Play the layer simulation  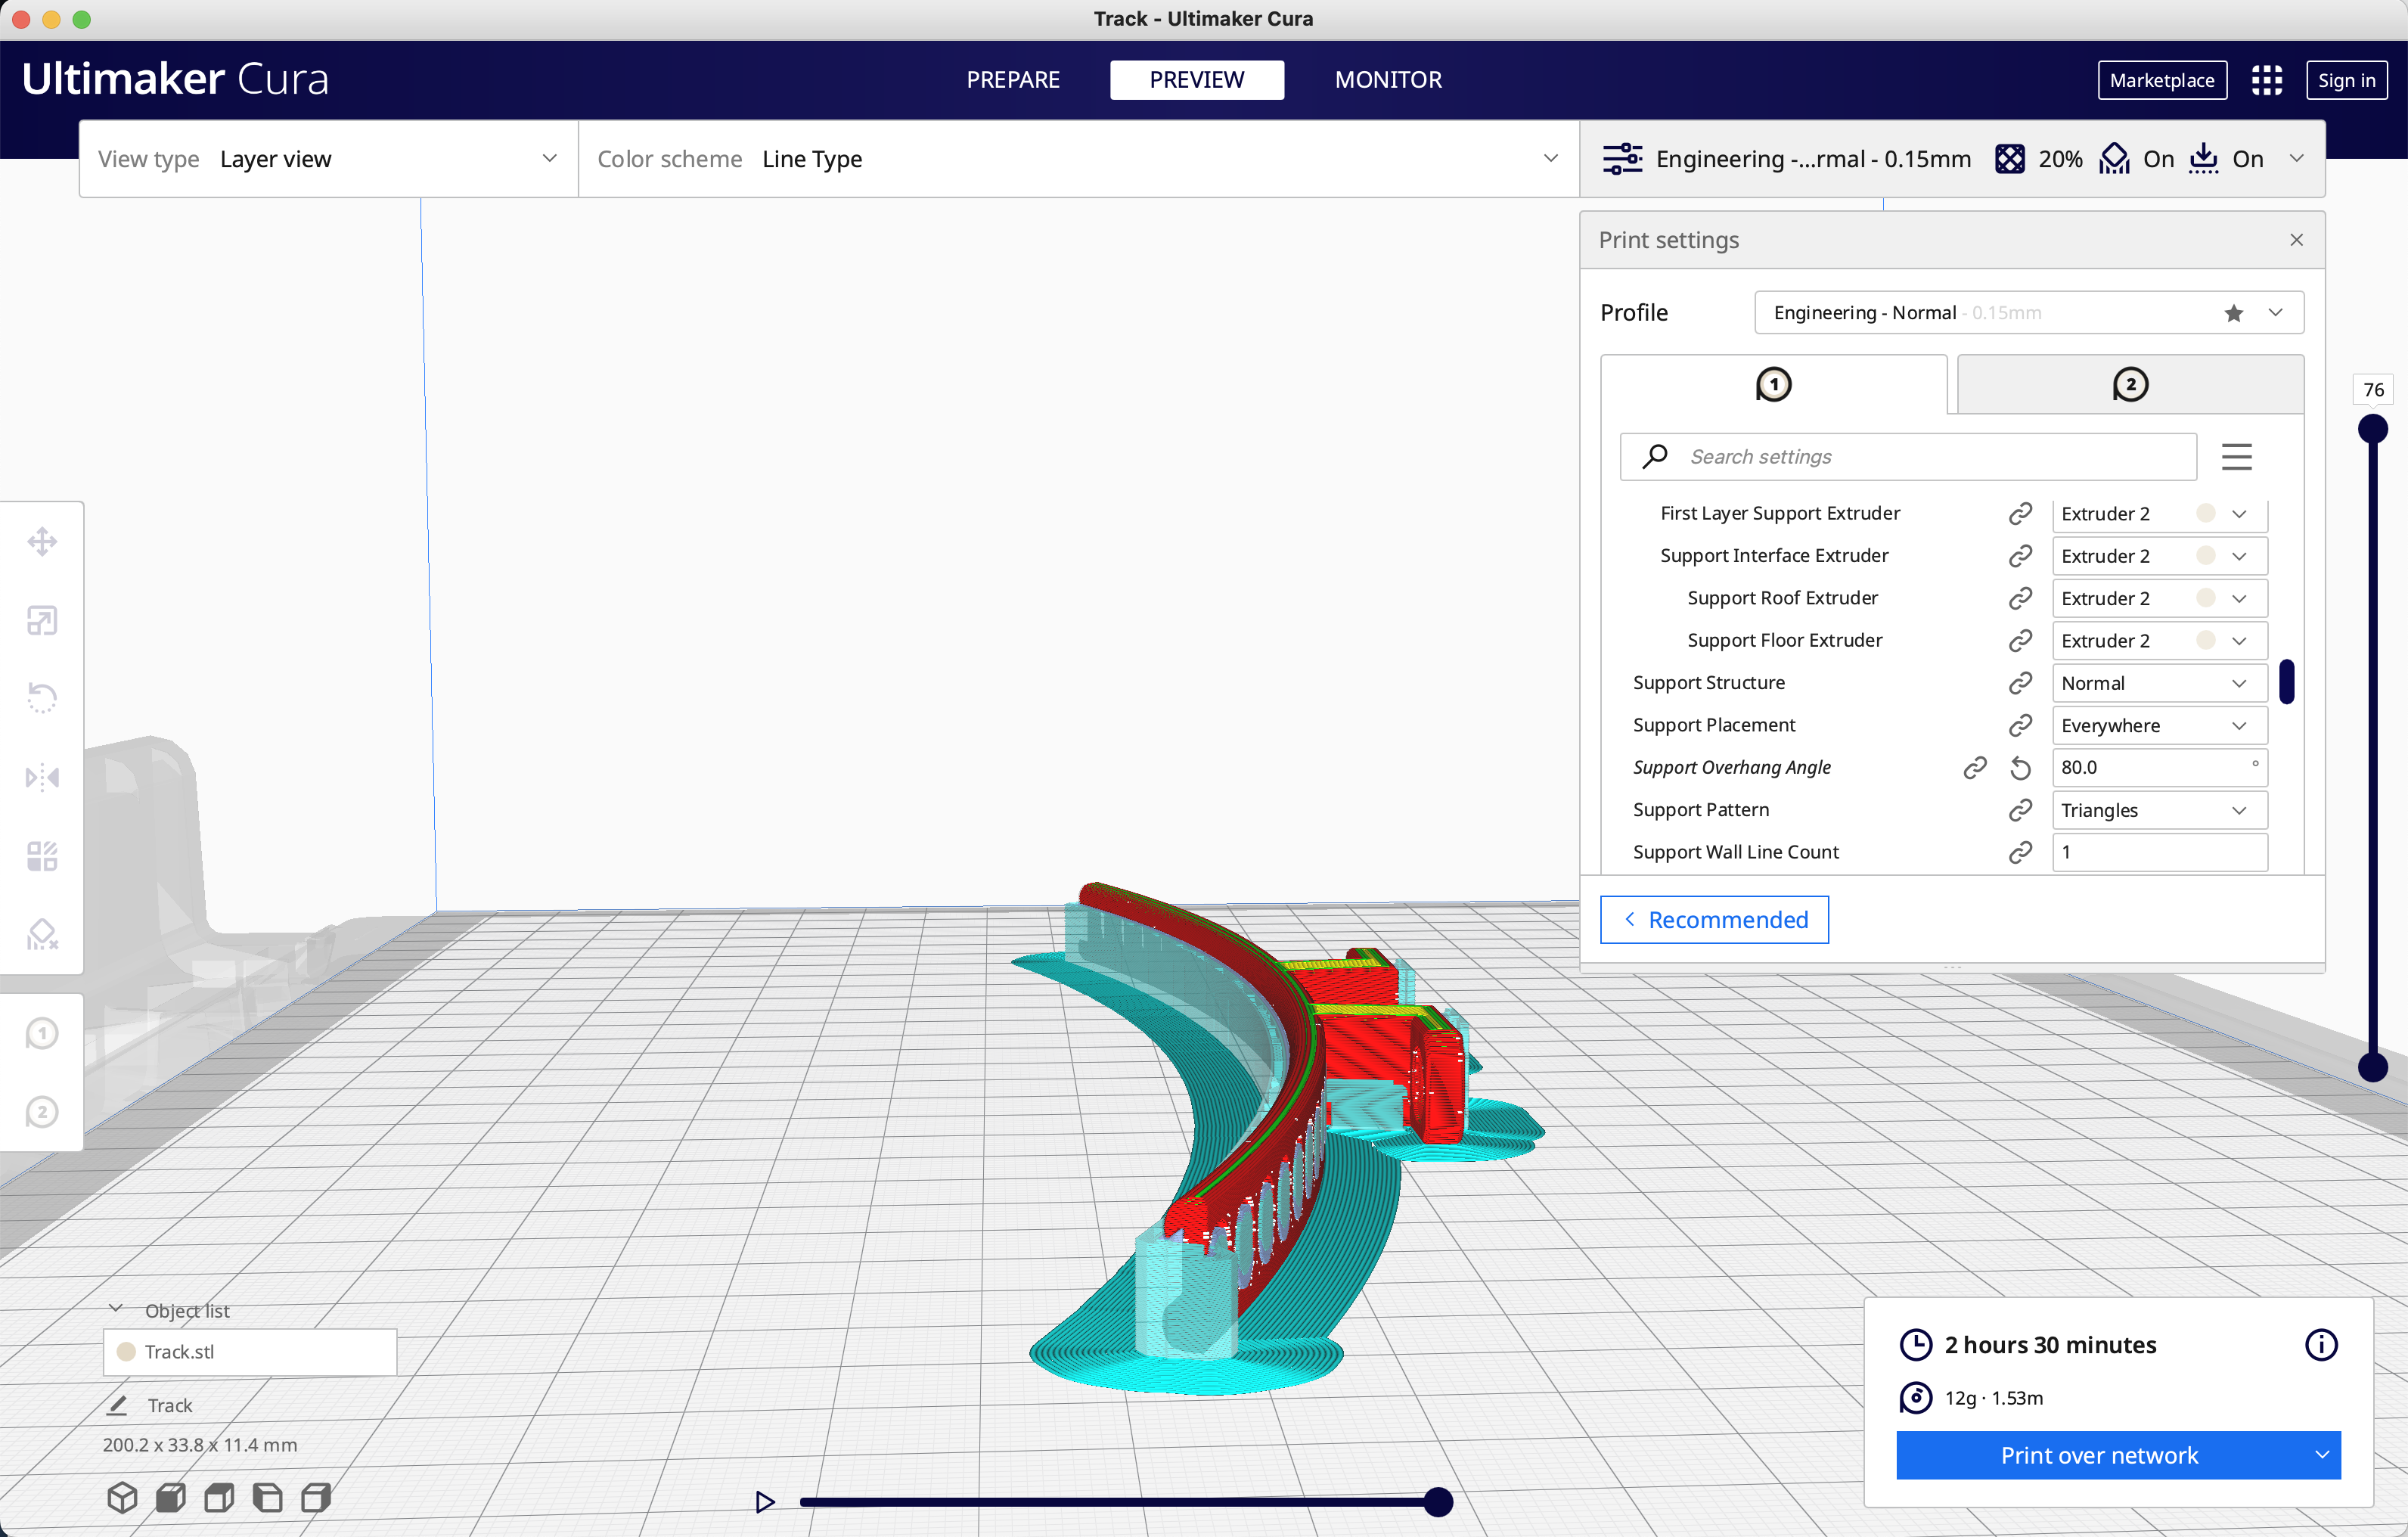764,1501
